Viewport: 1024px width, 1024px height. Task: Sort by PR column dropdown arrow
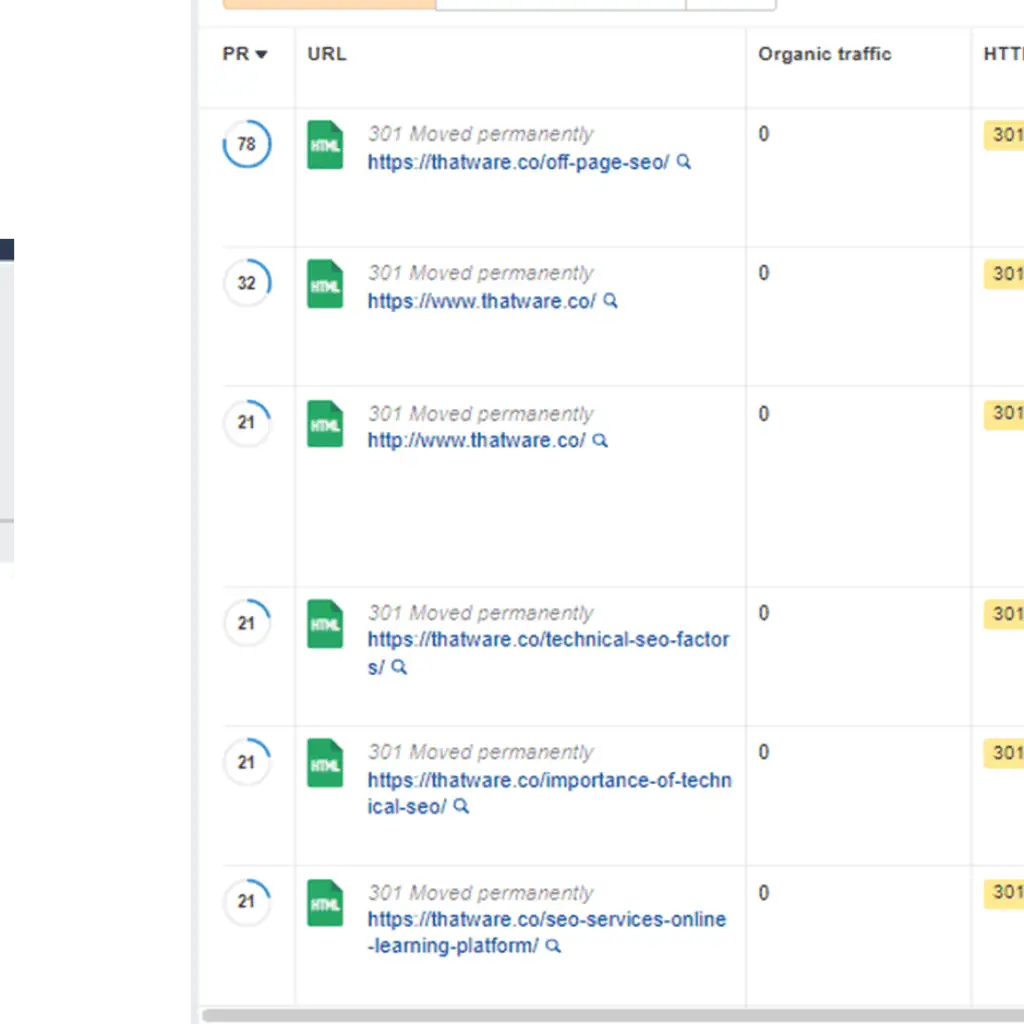(261, 54)
